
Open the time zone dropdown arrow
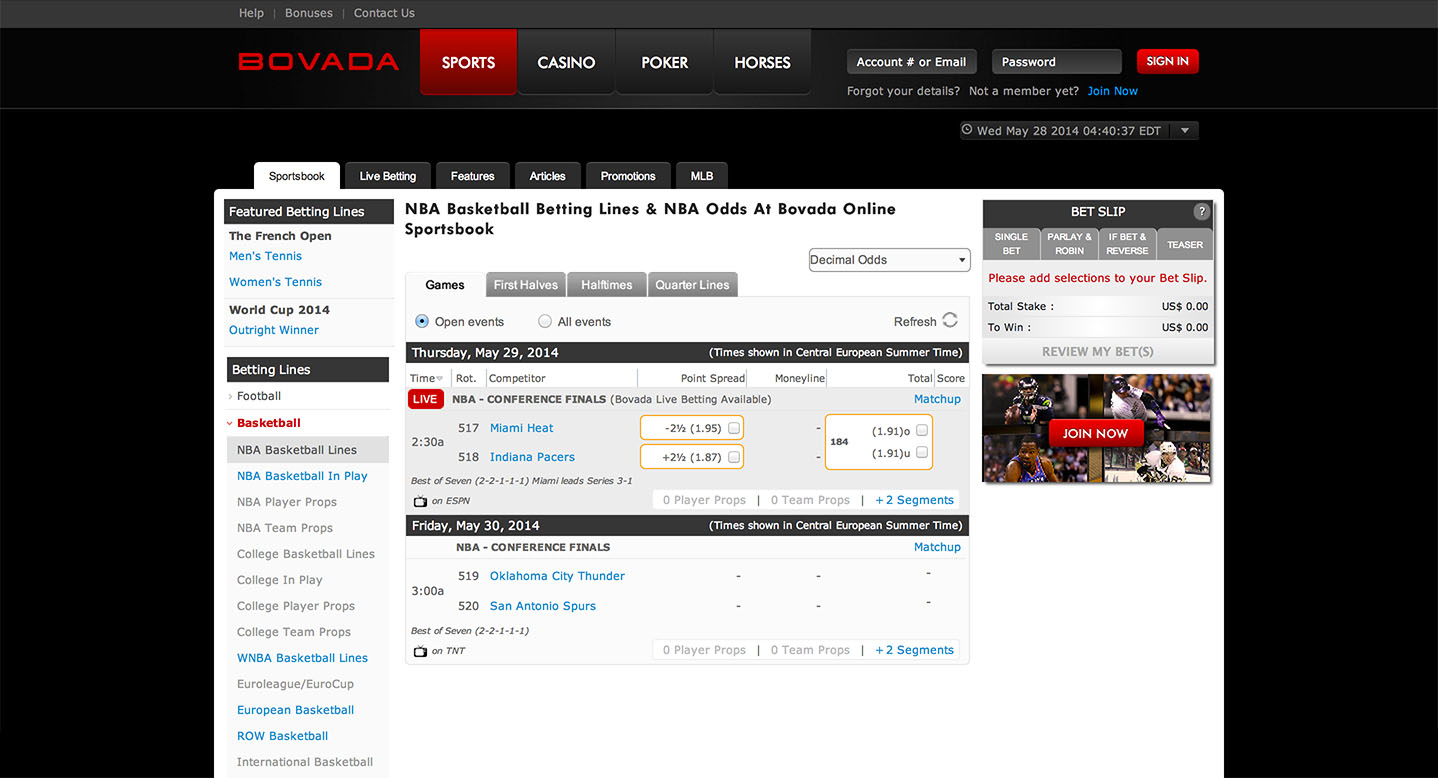click(1185, 130)
